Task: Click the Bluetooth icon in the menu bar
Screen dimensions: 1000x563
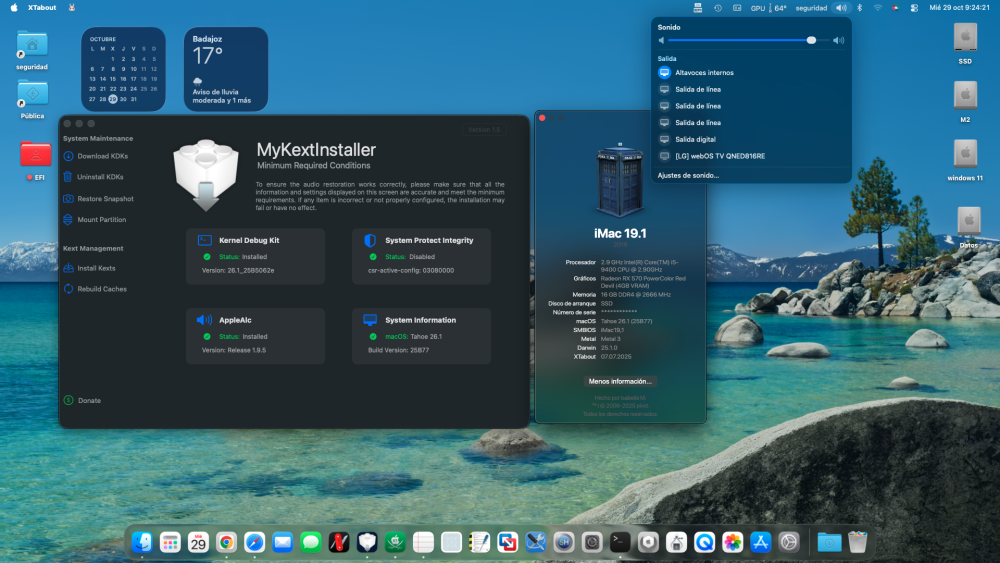Action: (860, 8)
